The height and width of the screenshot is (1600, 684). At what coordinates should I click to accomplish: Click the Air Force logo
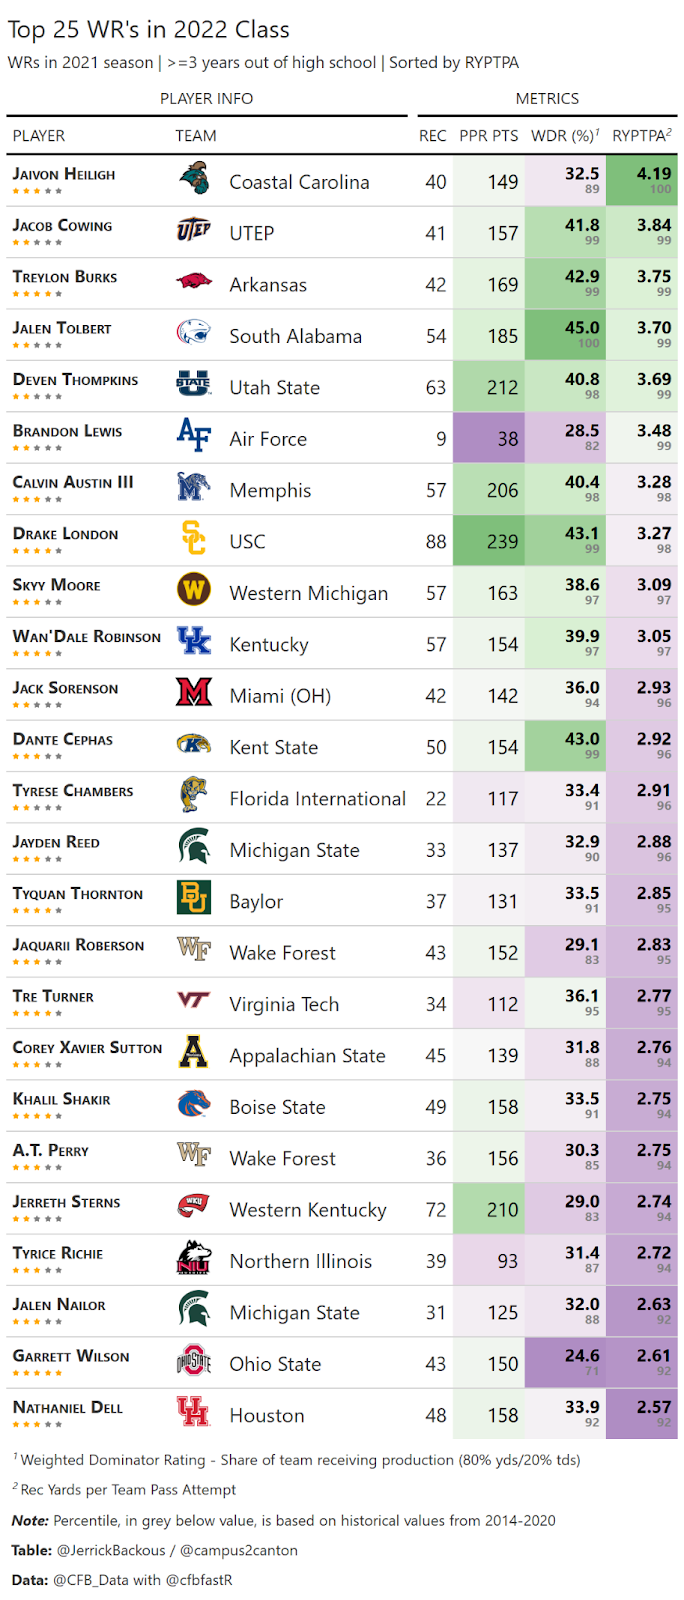tap(194, 435)
